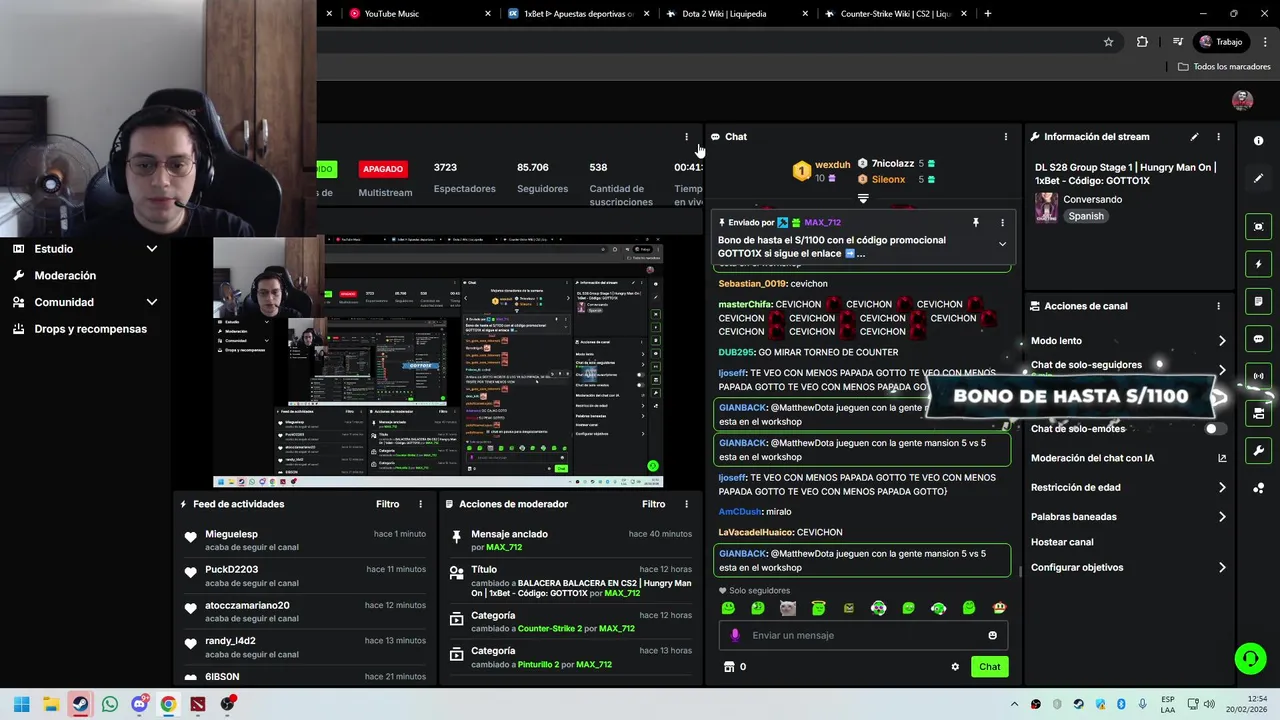
Task: Open chat settings gear icon
Action: (x=955, y=667)
